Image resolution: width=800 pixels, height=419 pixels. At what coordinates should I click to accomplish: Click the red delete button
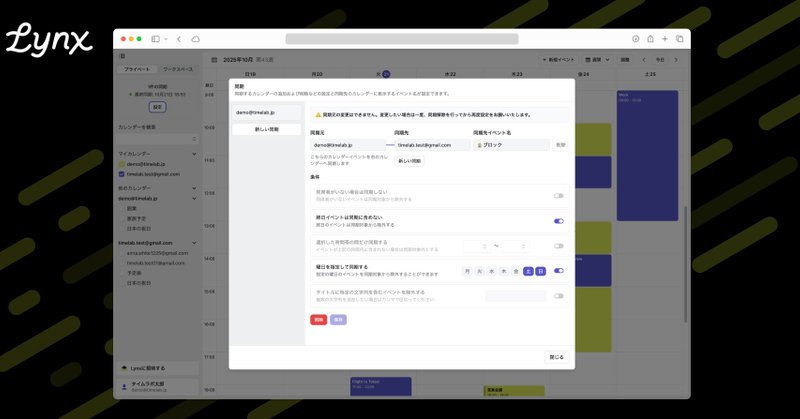[318, 319]
